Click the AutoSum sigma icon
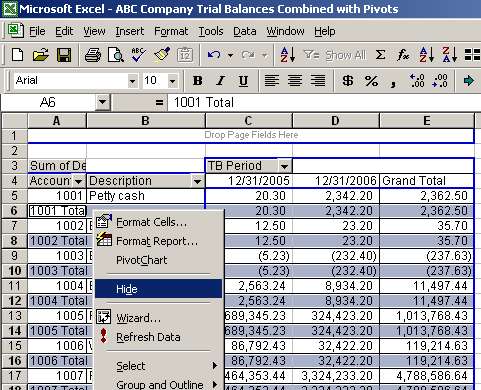This screenshot has width=481, height=390. point(380,55)
